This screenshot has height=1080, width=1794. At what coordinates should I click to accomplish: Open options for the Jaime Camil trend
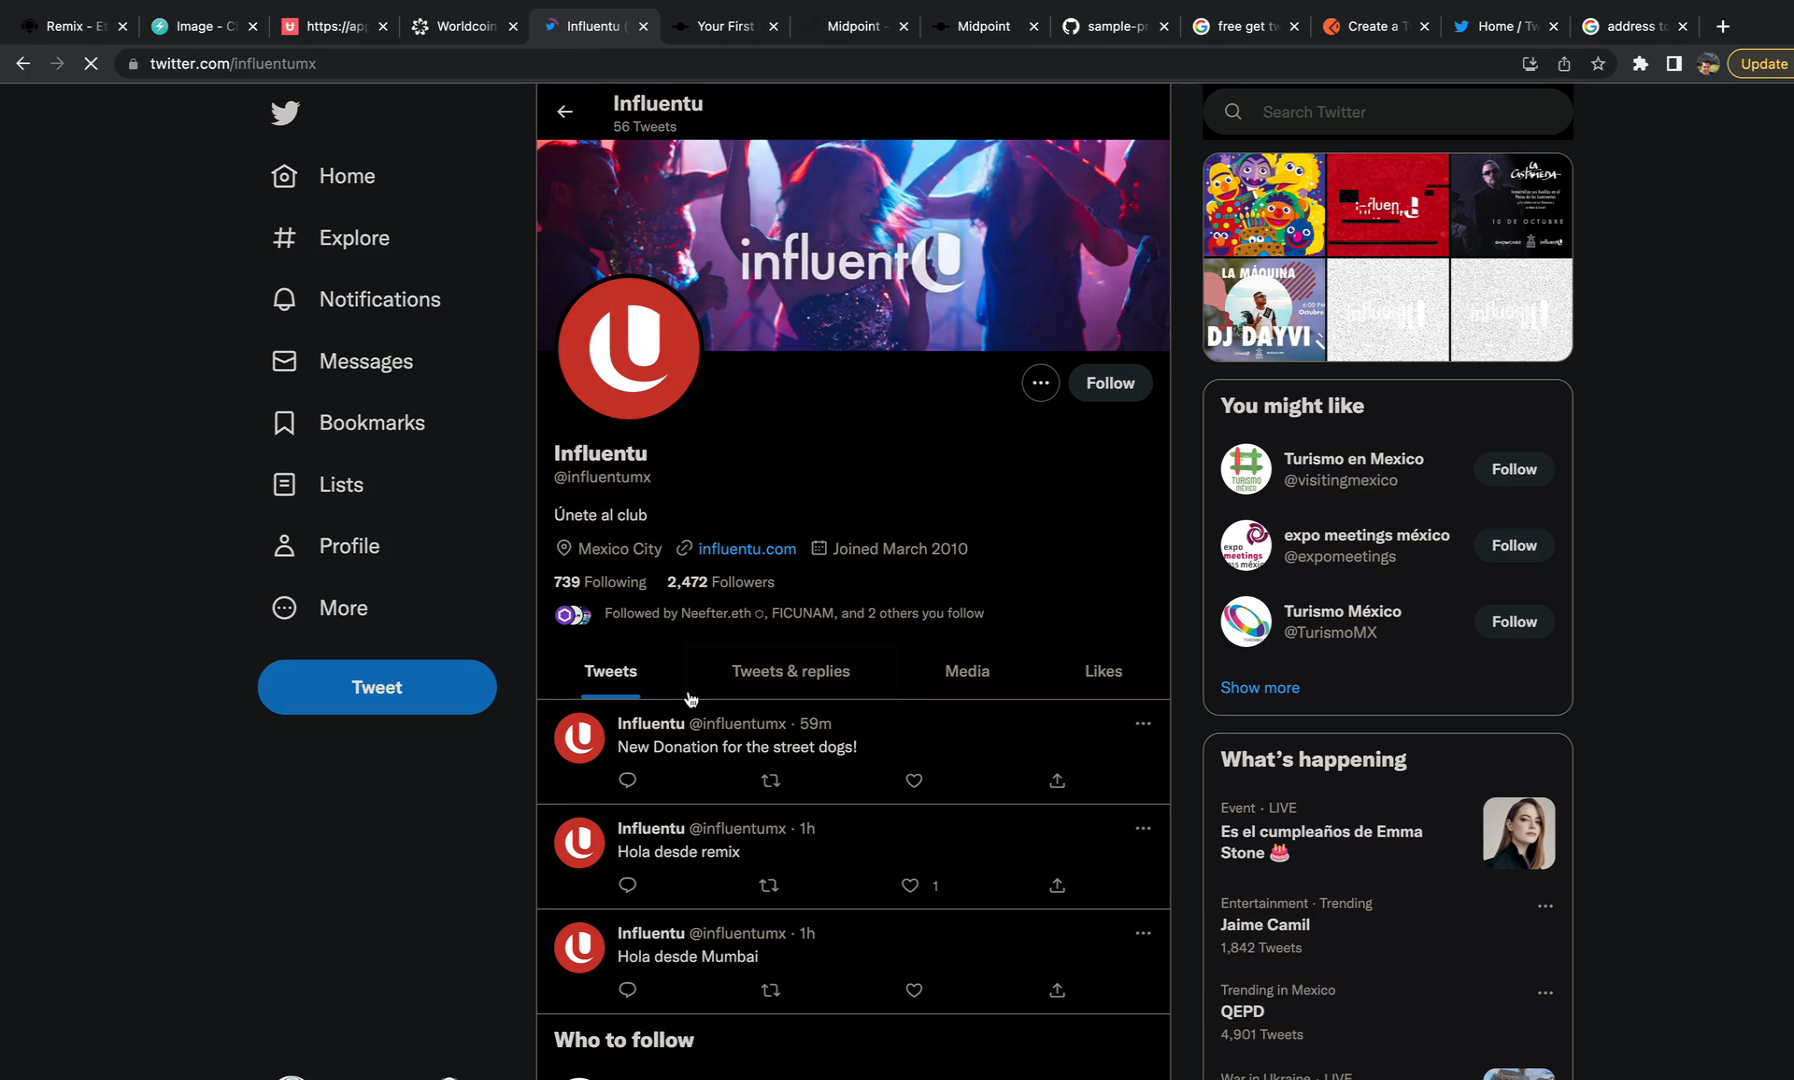[1545, 906]
